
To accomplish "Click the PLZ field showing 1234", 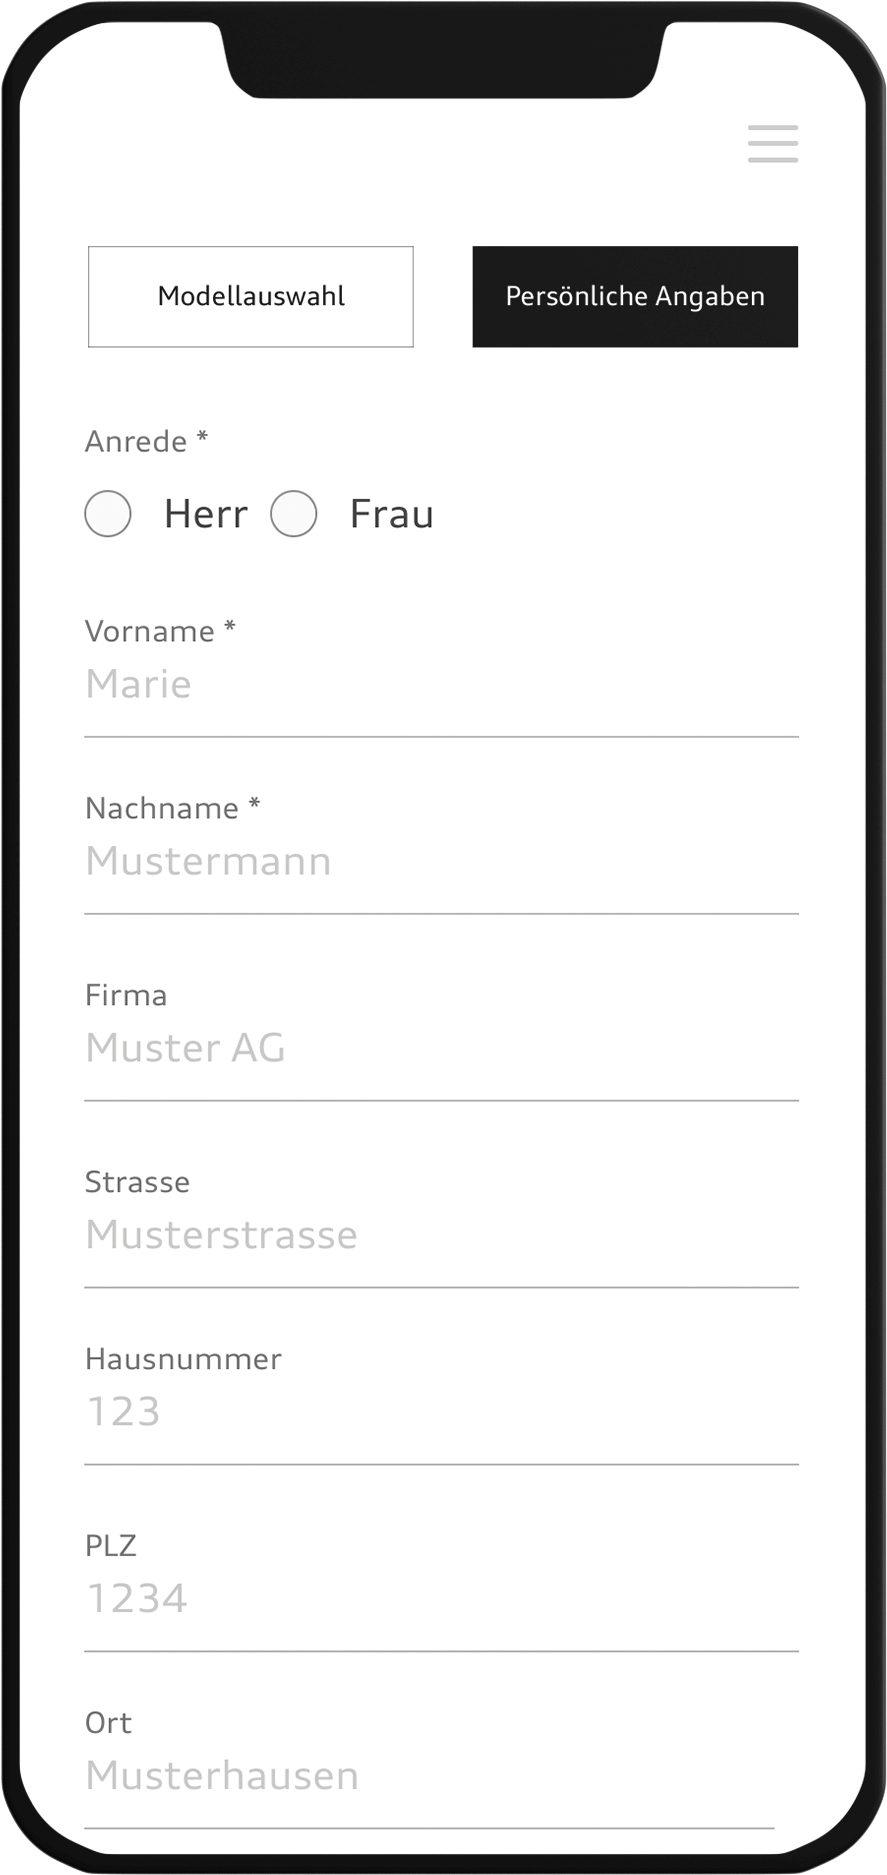I will coord(440,1599).
